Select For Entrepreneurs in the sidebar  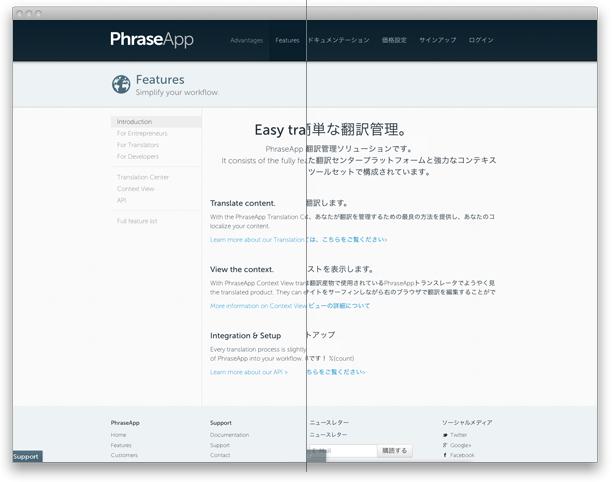[x=142, y=133]
